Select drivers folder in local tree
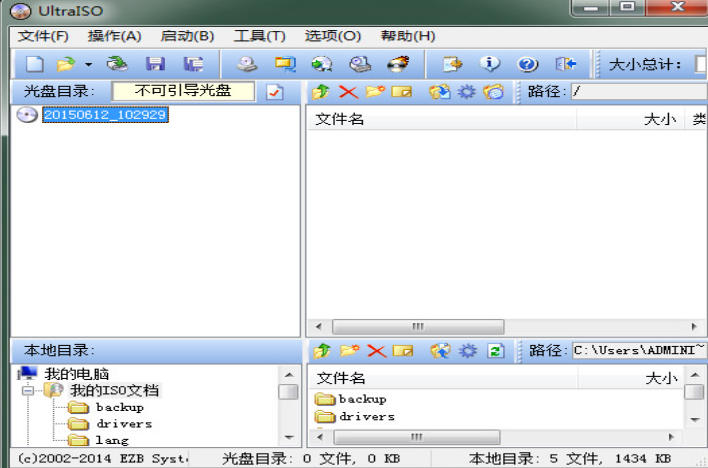Image resolution: width=708 pixels, height=468 pixels. 124,424
